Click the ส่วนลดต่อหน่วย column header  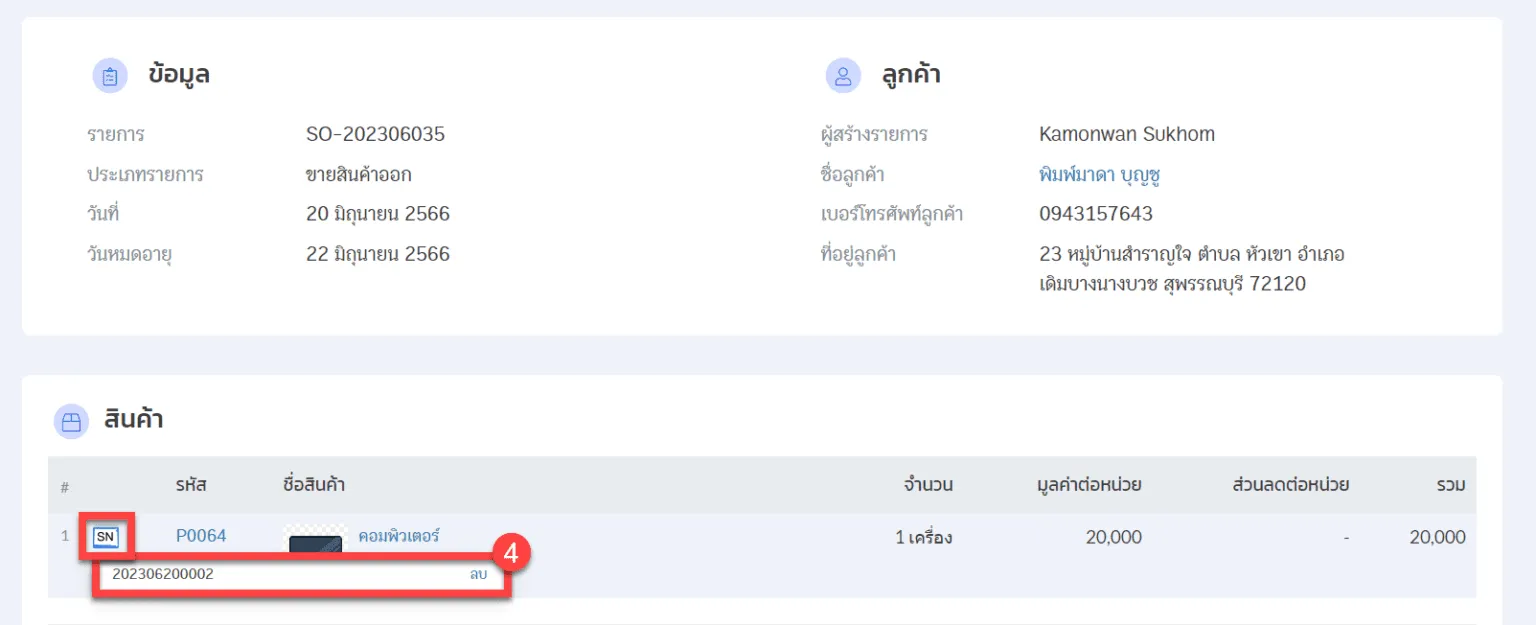(x=1290, y=485)
